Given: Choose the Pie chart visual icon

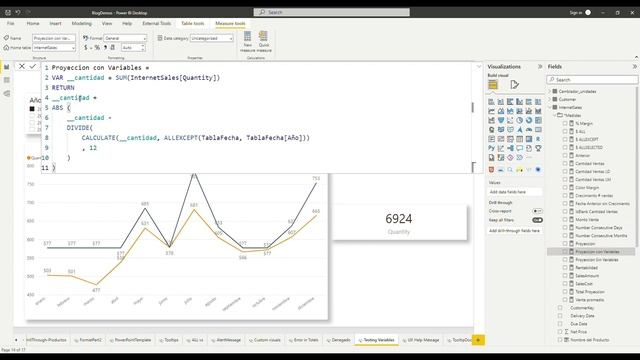Looking at the screenshot, I should (x=520, y=120).
